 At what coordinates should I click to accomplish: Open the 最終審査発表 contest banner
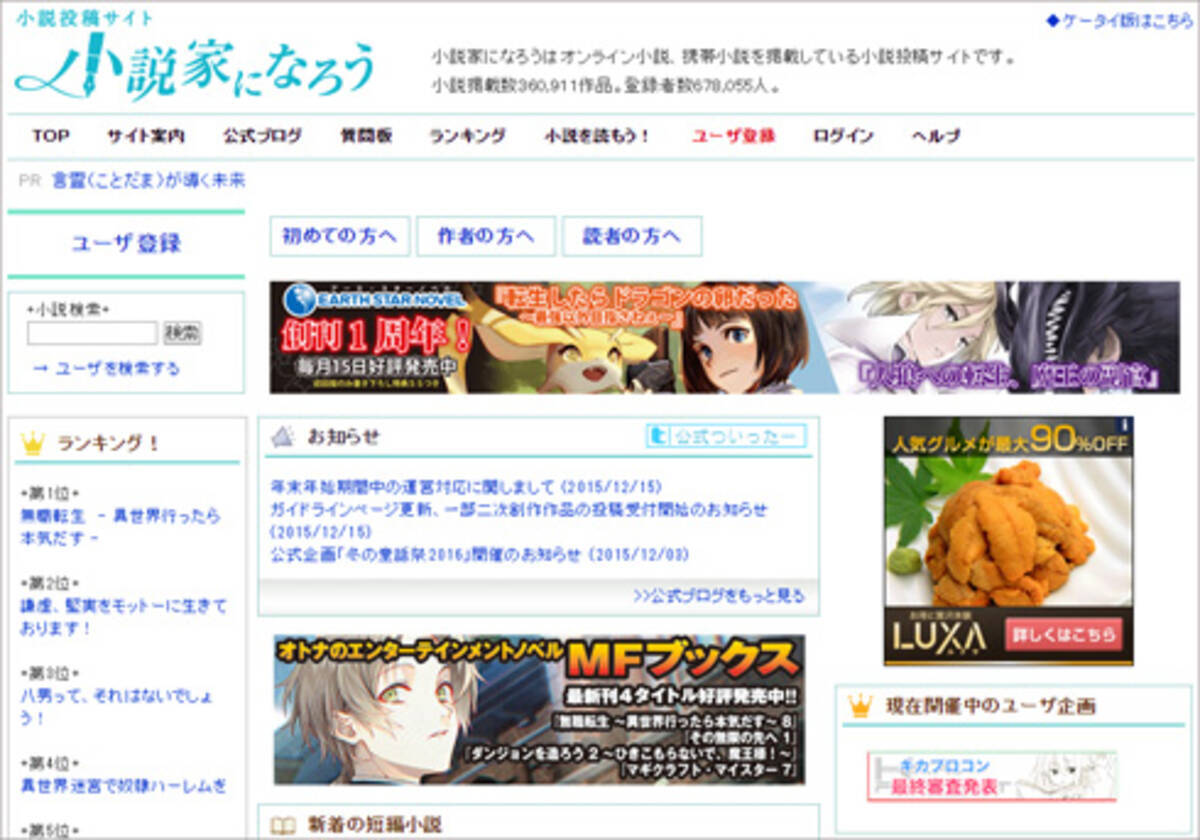tap(990, 776)
